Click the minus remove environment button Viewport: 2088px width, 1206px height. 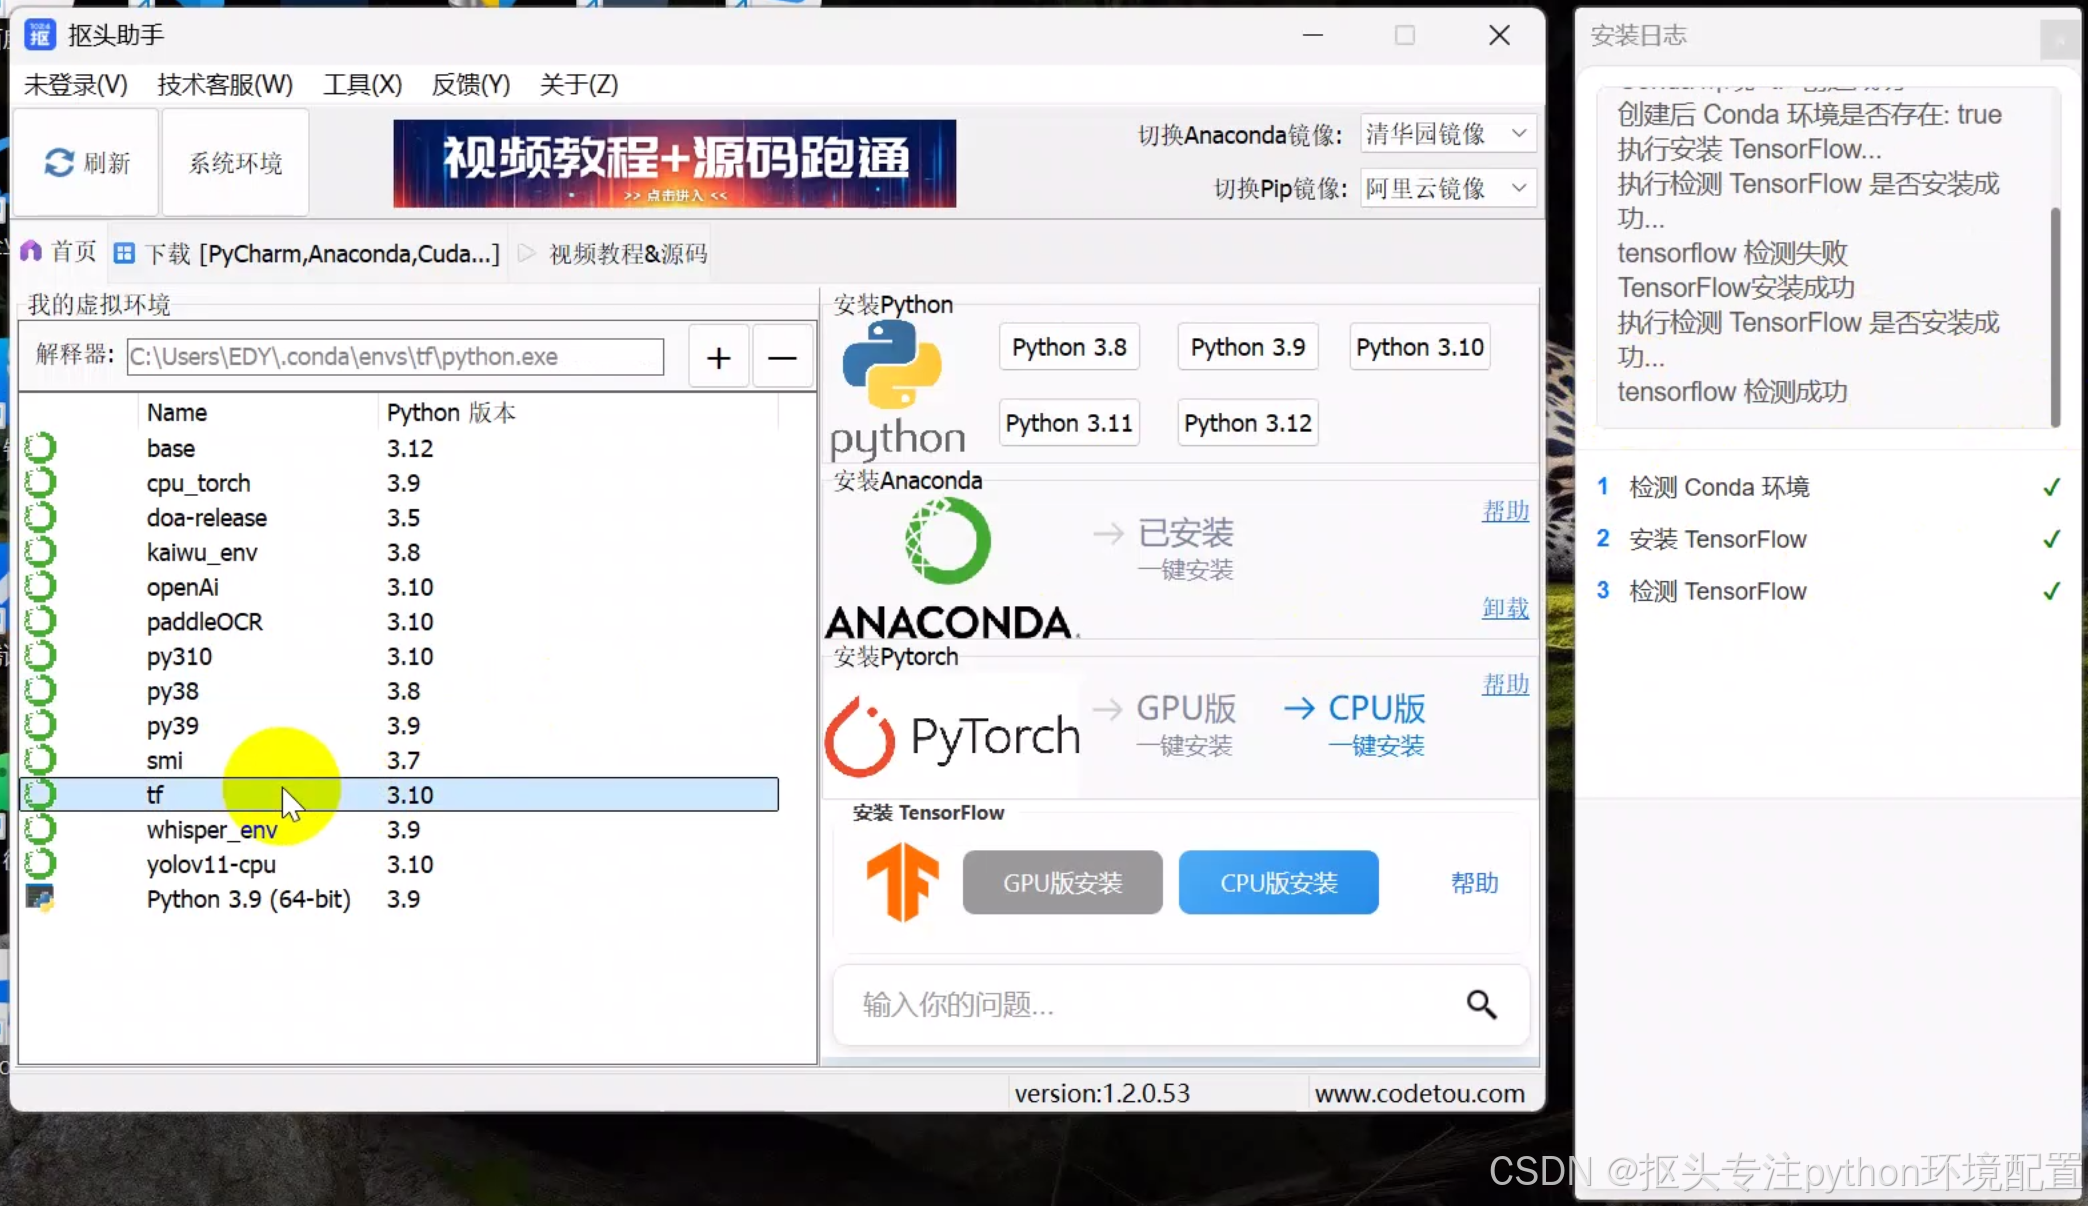(782, 357)
